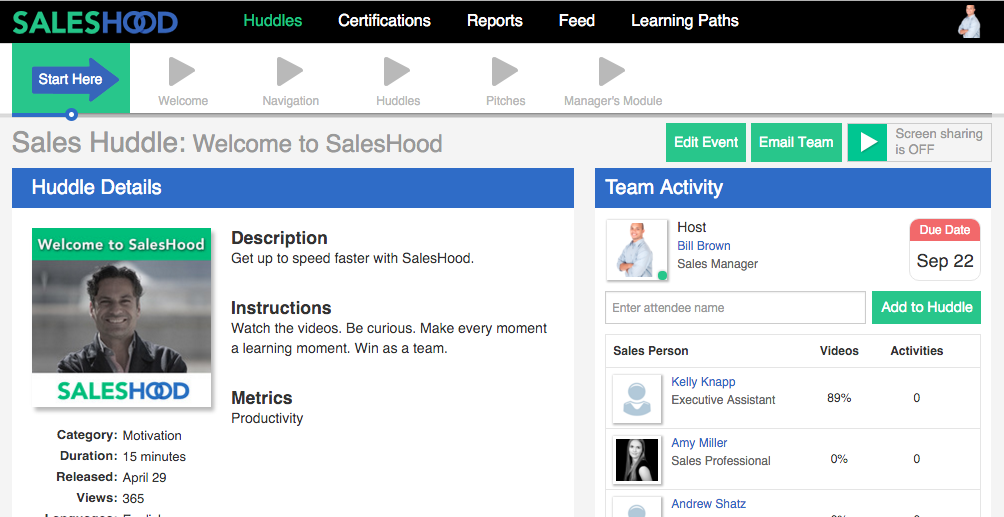Click Amy Miller's profile photo
Image resolution: width=1004 pixels, height=517 pixels.
pyautogui.click(x=637, y=460)
